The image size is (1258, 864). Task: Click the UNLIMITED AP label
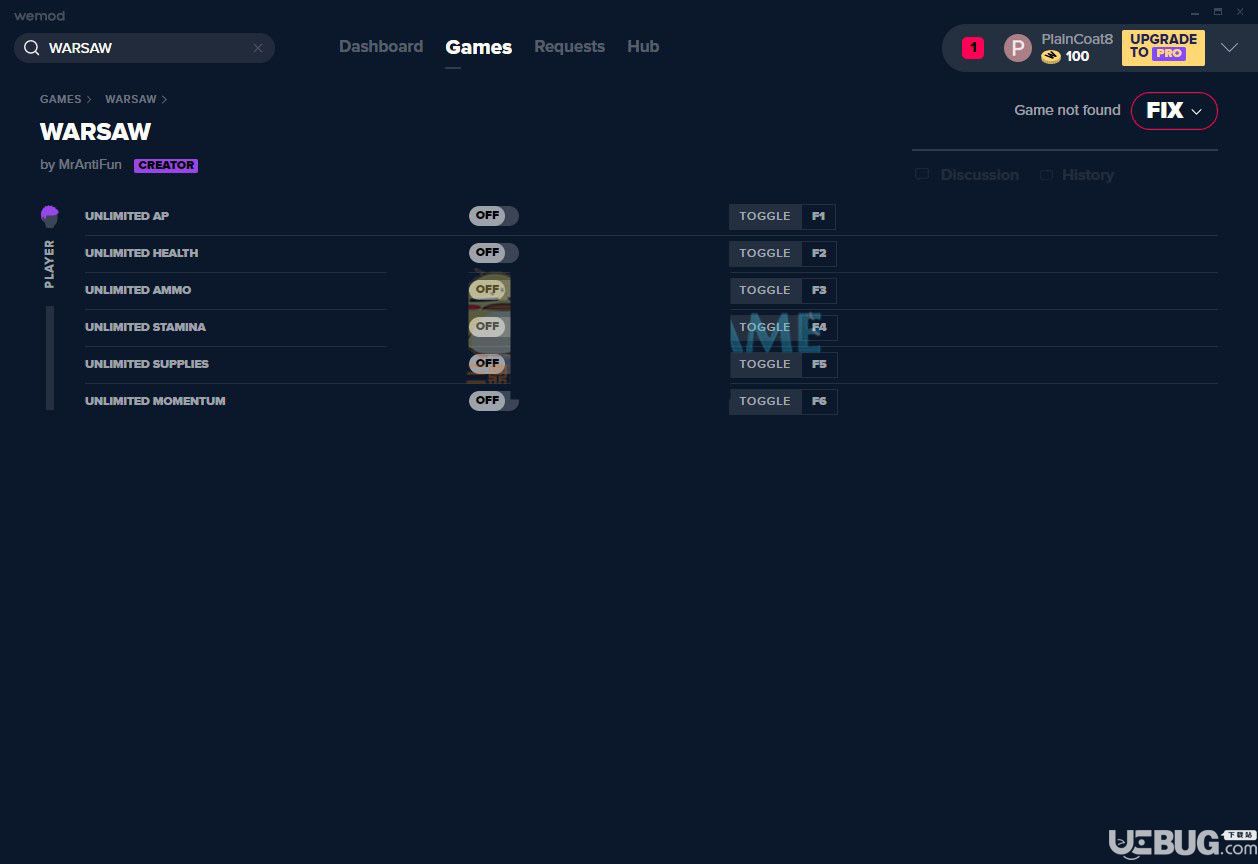(x=127, y=216)
